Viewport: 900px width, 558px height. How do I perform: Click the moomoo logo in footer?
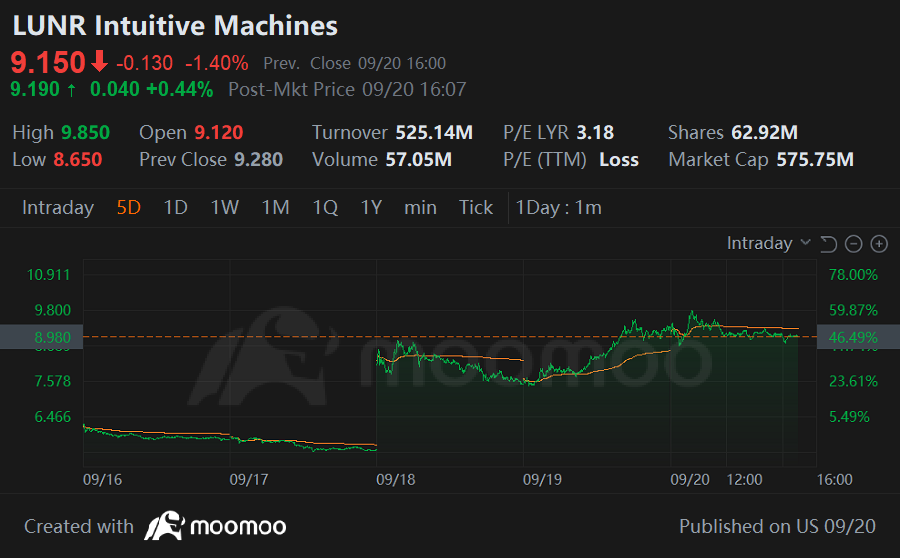pyautogui.click(x=215, y=526)
